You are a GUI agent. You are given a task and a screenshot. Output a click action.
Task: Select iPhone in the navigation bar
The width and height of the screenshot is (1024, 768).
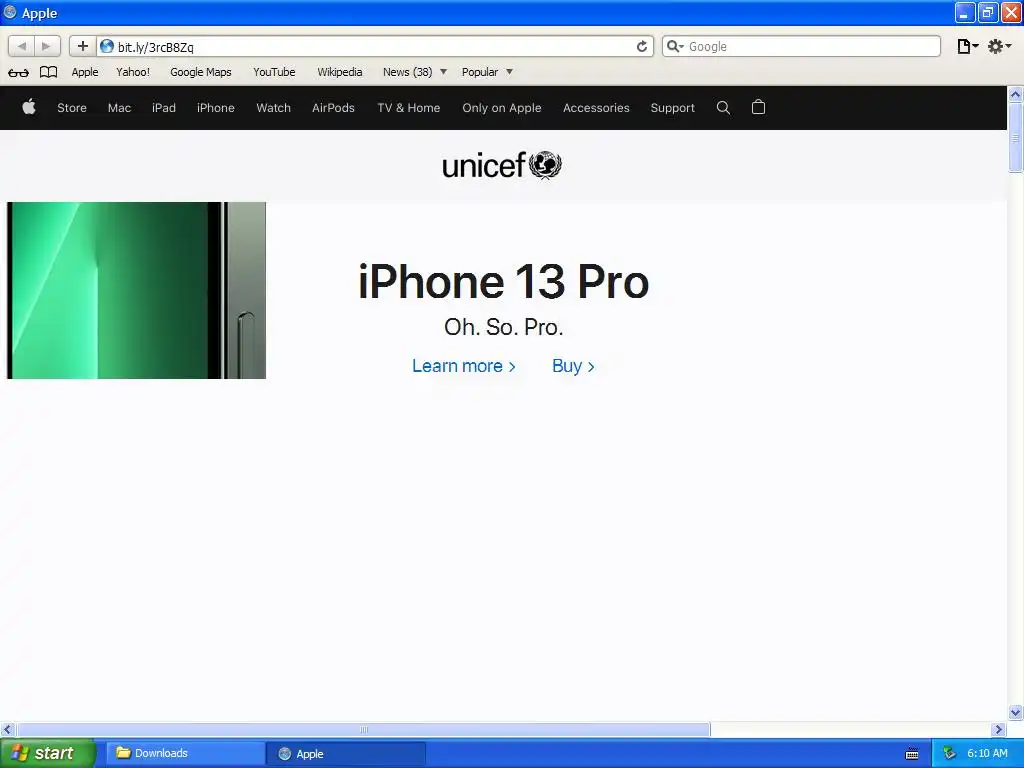coord(216,108)
